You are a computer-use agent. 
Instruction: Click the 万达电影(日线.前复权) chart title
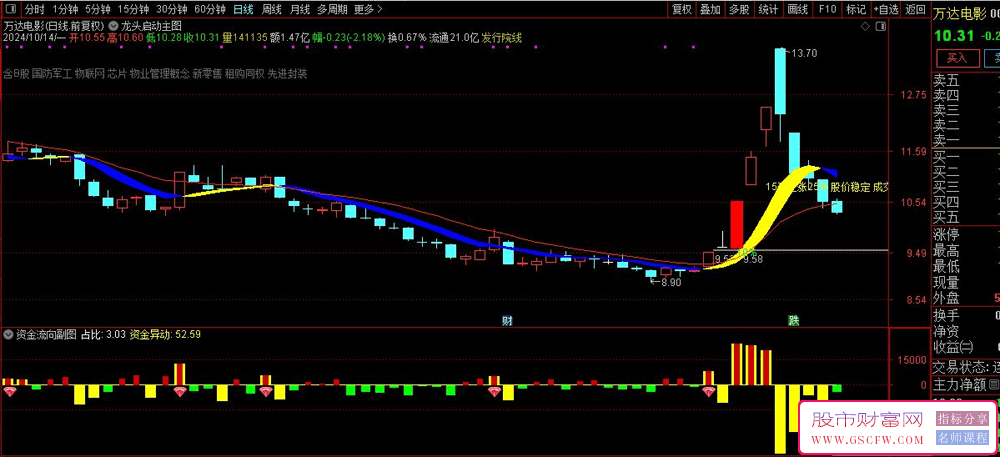(54, 26)
